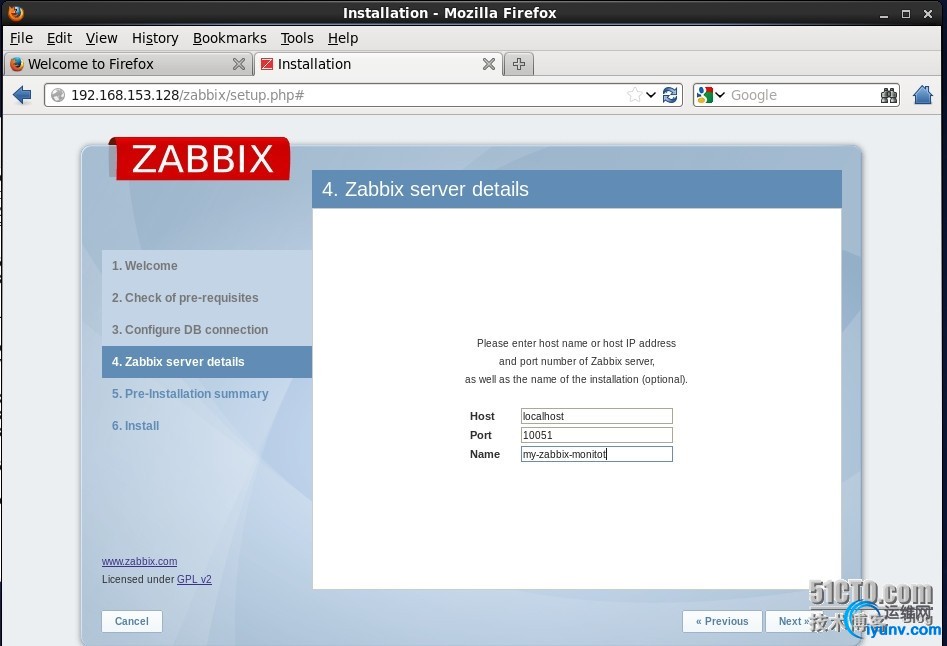Open the History menu
Screen dimensions: 947x646
155,38
